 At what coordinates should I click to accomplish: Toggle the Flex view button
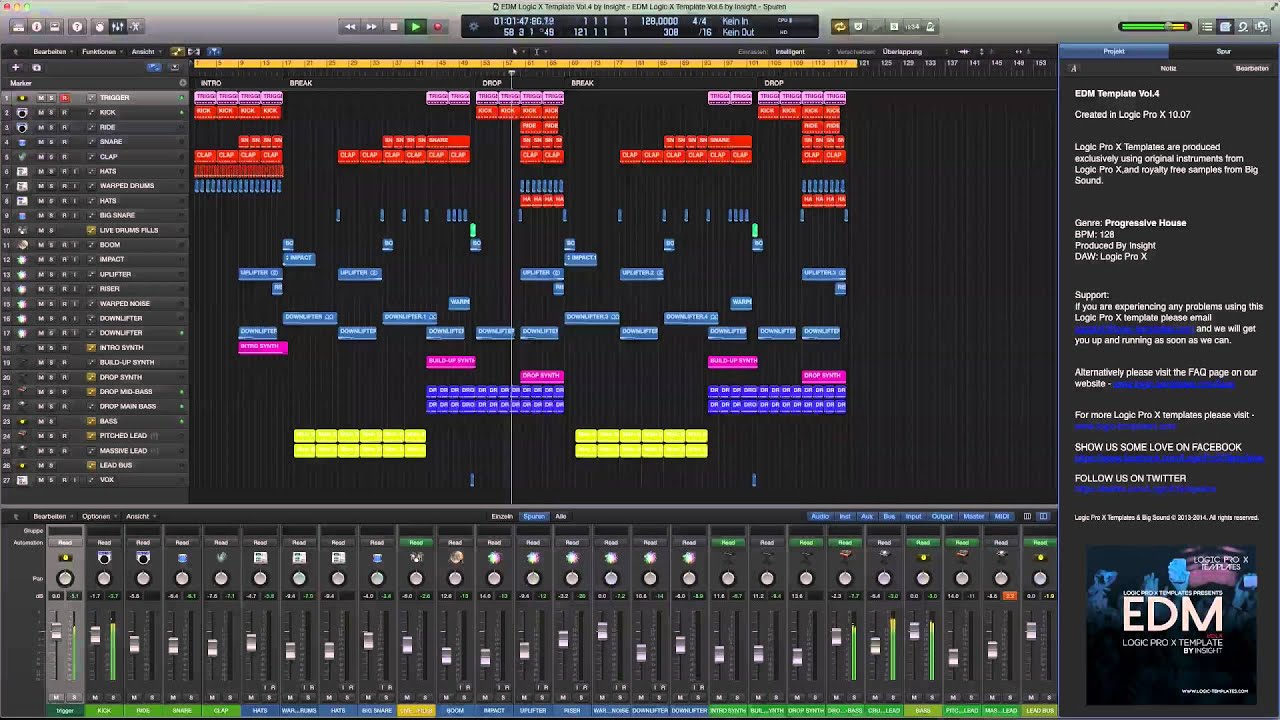[195, 51]
